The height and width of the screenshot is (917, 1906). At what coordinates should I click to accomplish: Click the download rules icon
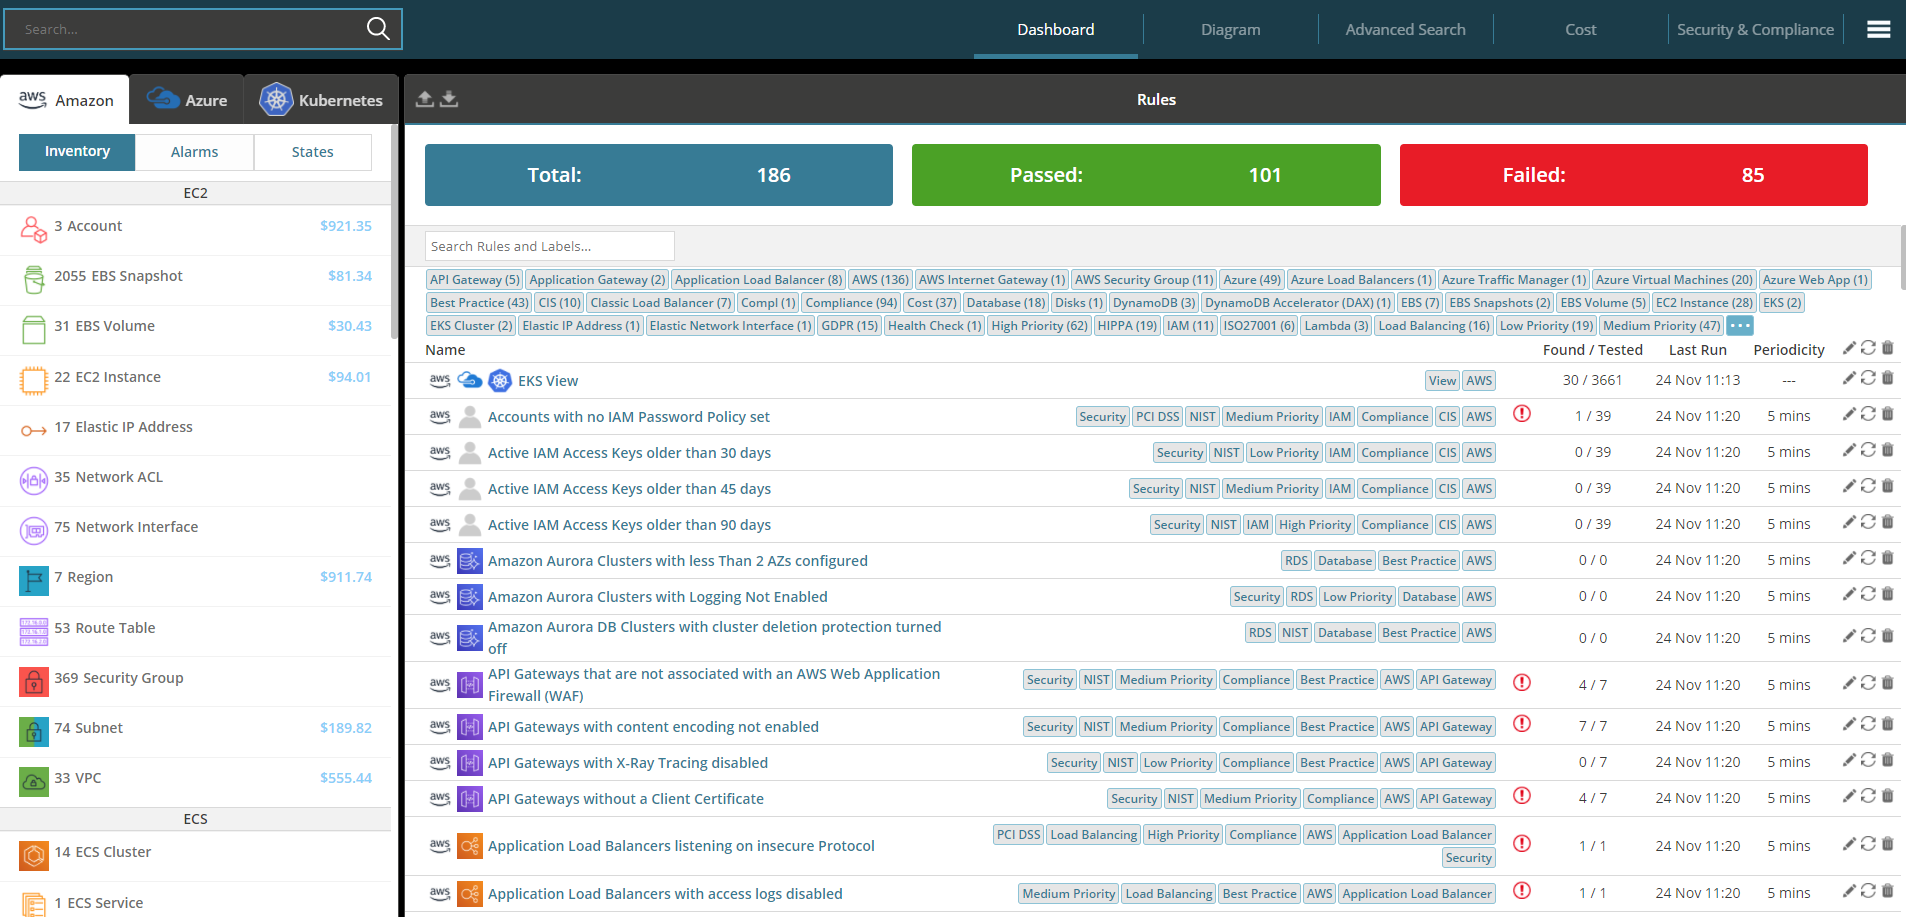tap(449, 99)
